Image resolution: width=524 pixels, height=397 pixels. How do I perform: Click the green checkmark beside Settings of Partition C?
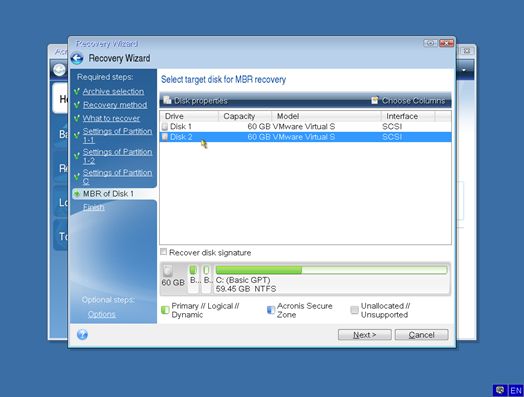point(77,176)
